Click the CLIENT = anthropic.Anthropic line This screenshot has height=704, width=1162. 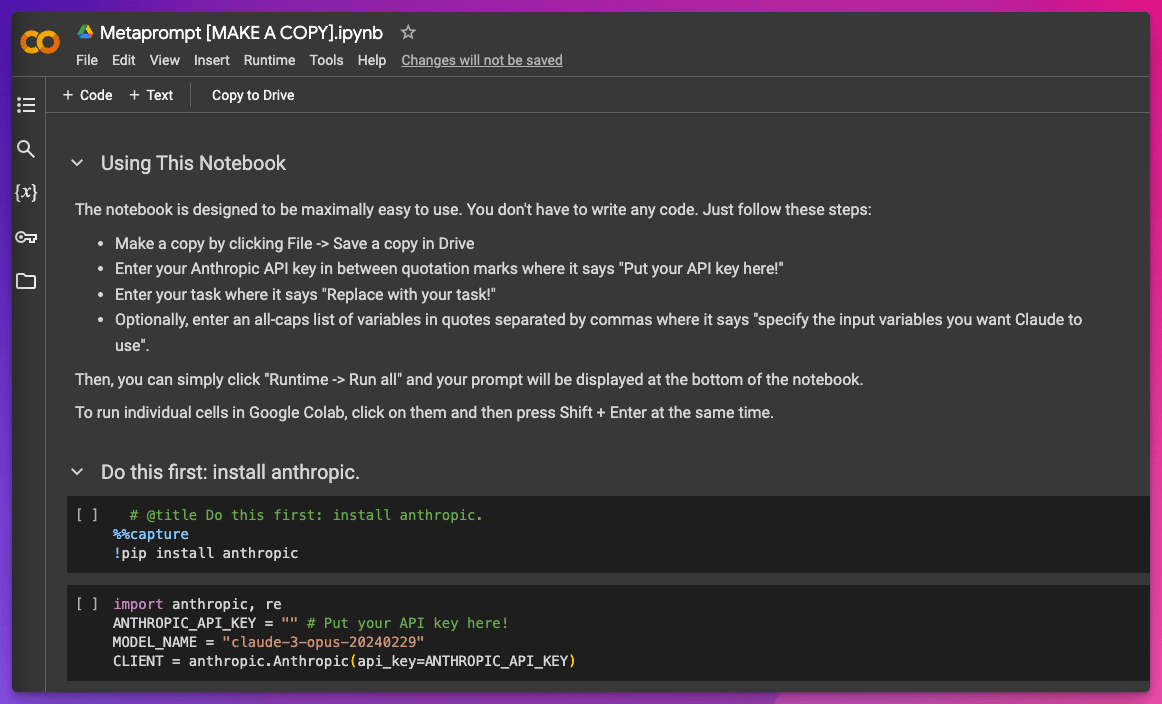click(344, 661)
